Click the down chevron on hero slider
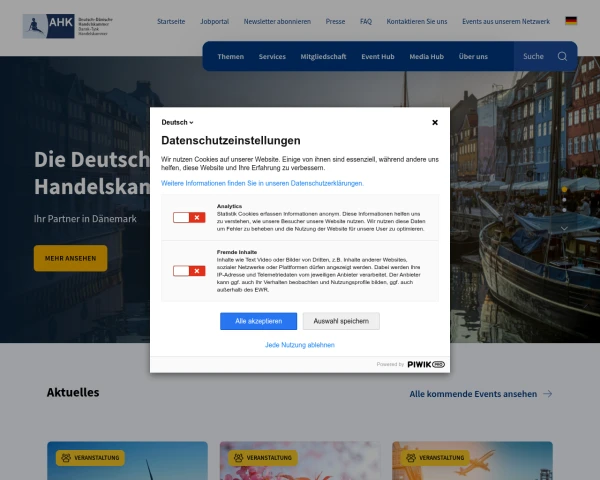The image size is (600, 480). point(564,228)
